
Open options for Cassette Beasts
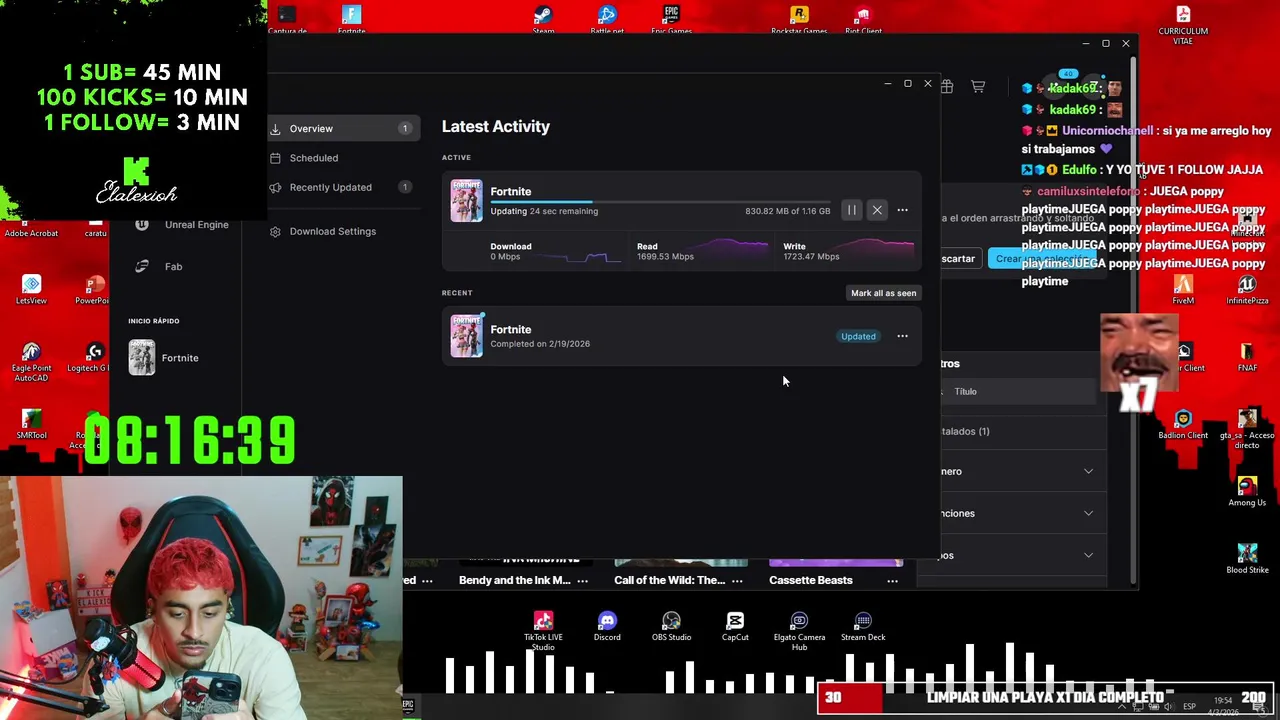click(x=892, y=580)
